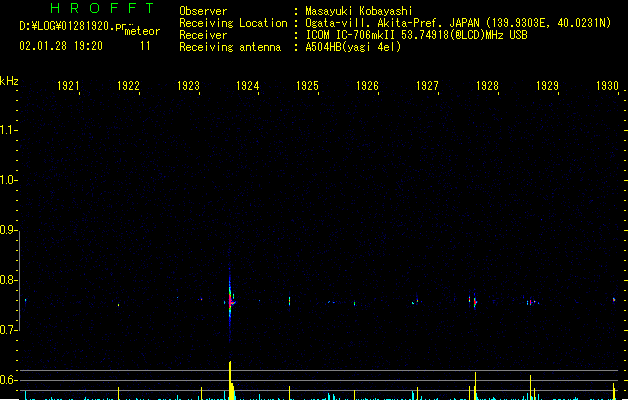Click time axis marker 1930

607,86
